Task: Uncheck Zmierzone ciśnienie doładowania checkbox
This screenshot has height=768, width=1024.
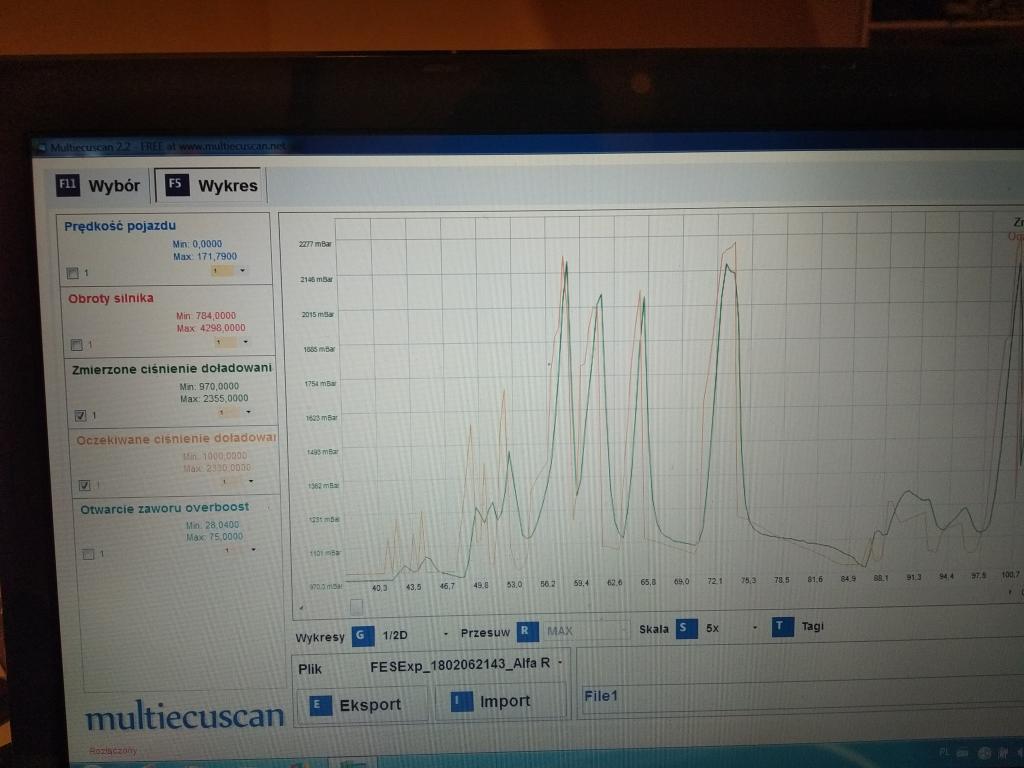Action: pyautogui.click(x=80, y=415)
